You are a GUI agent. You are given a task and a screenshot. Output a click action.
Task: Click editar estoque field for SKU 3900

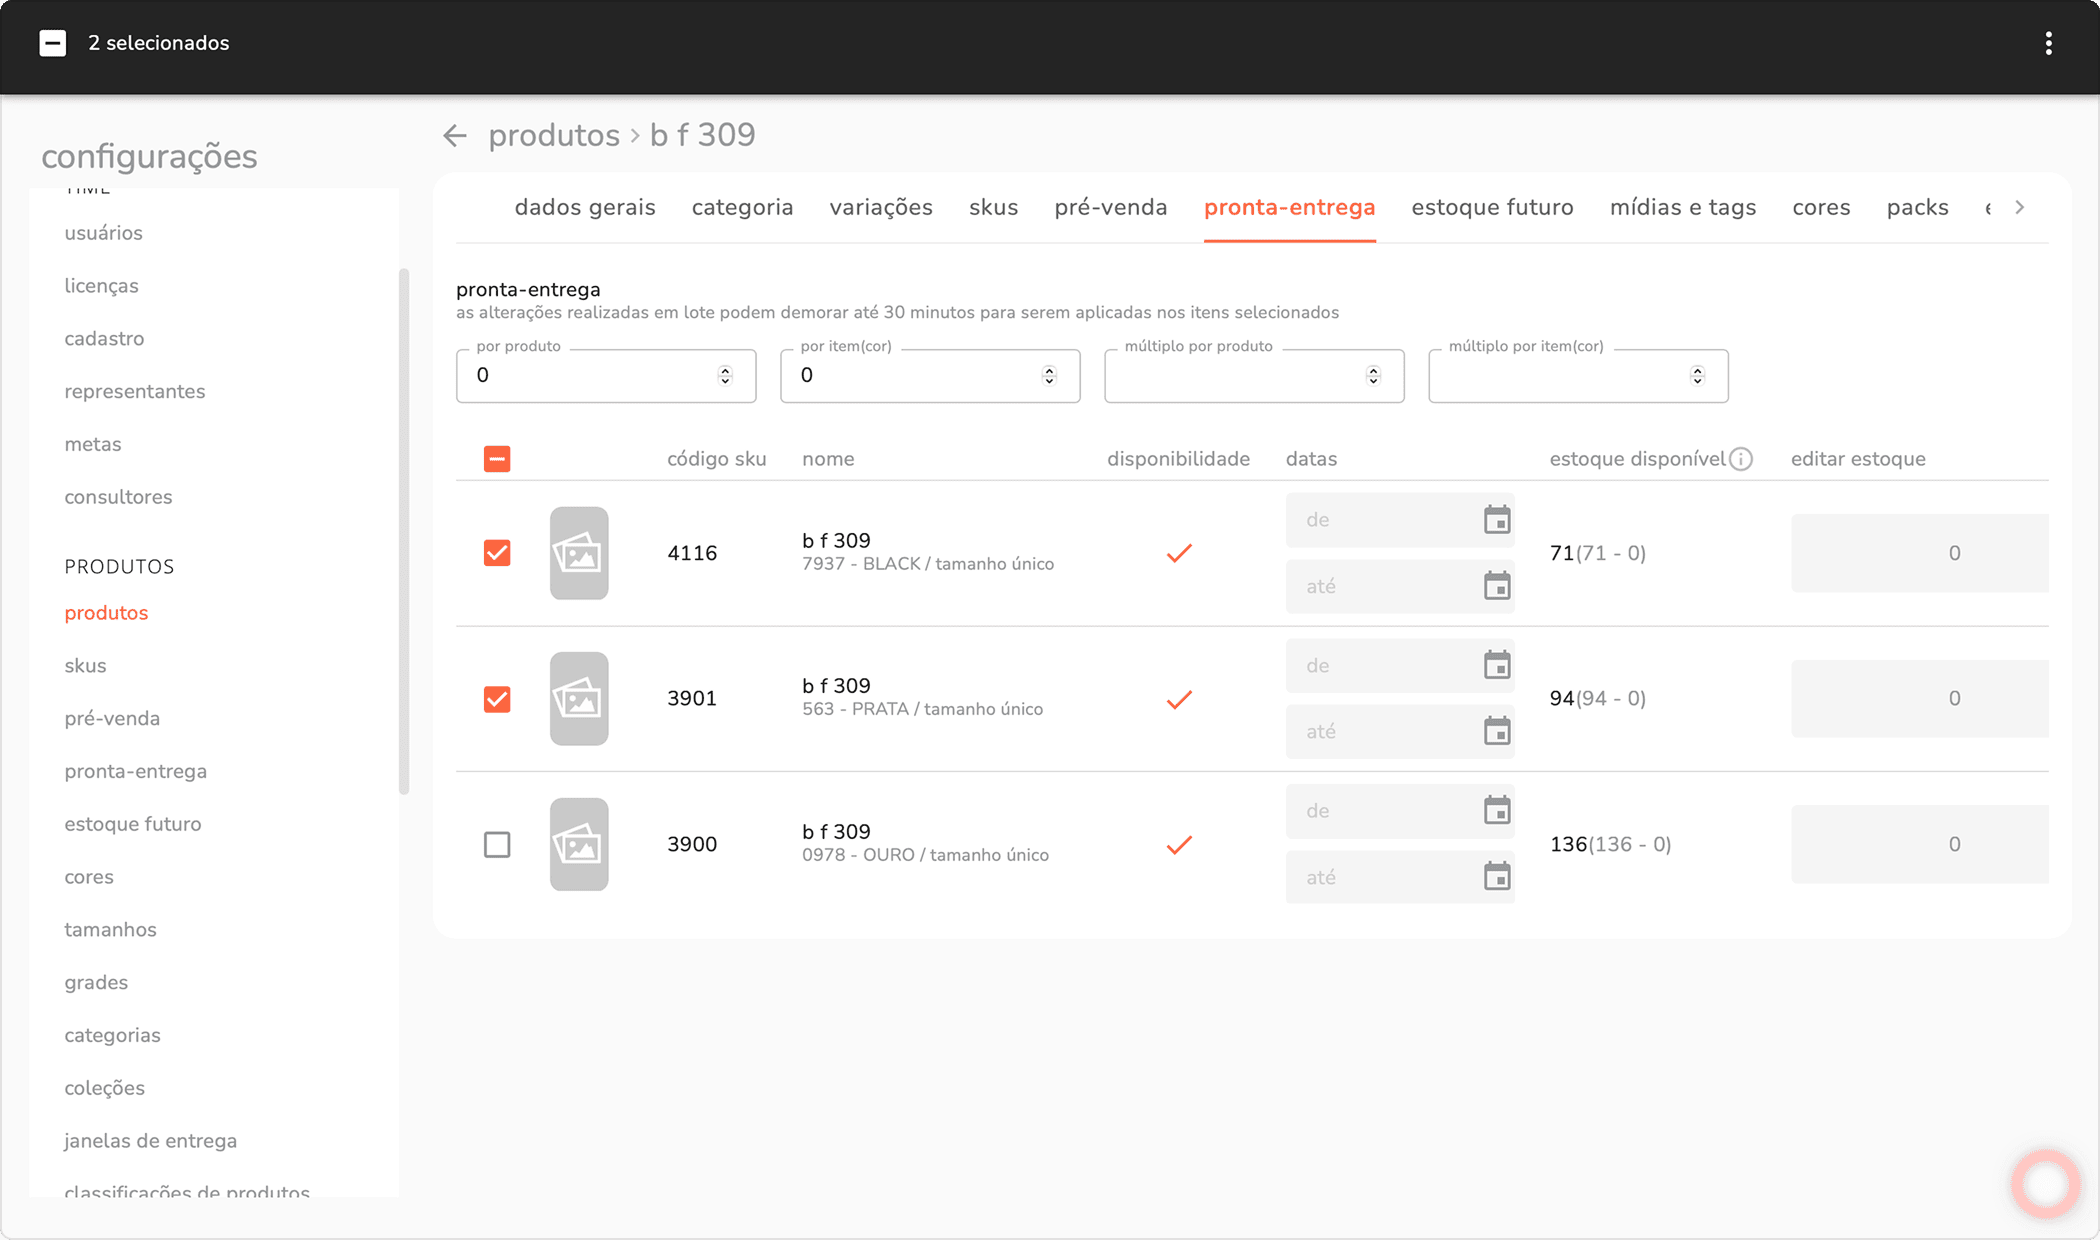[x=1920, y=845]
